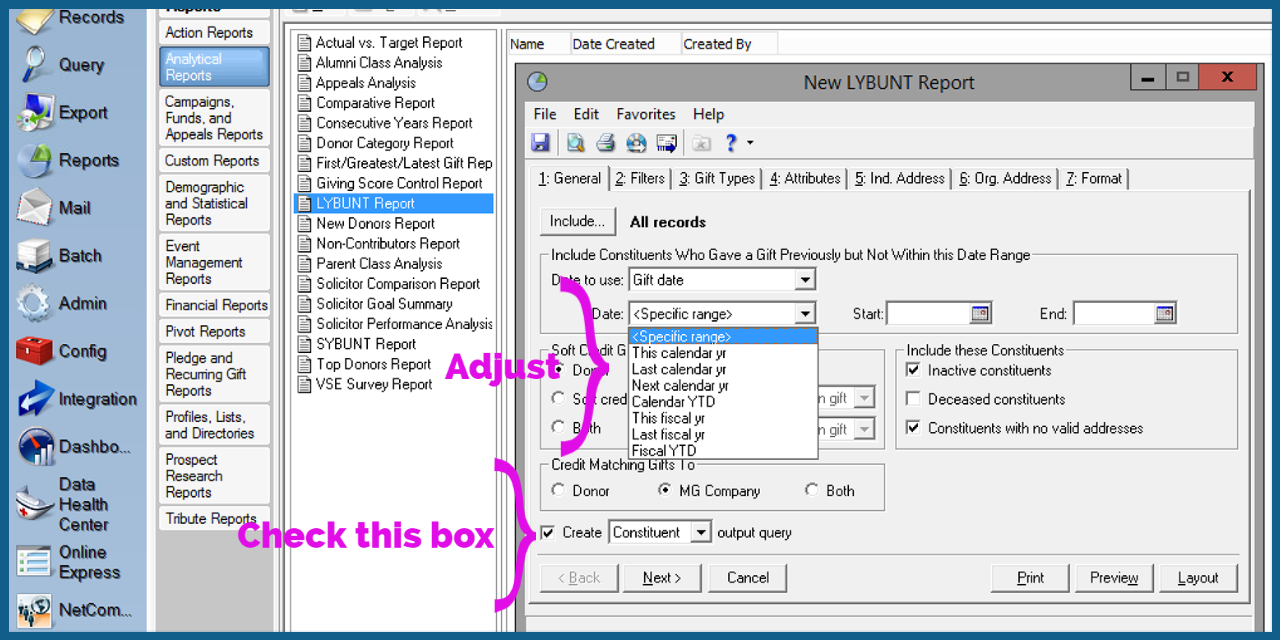Viewport: 1280px width, 640px height.
Task: Click the printer toolbar icon
Action: pos(606,143)
